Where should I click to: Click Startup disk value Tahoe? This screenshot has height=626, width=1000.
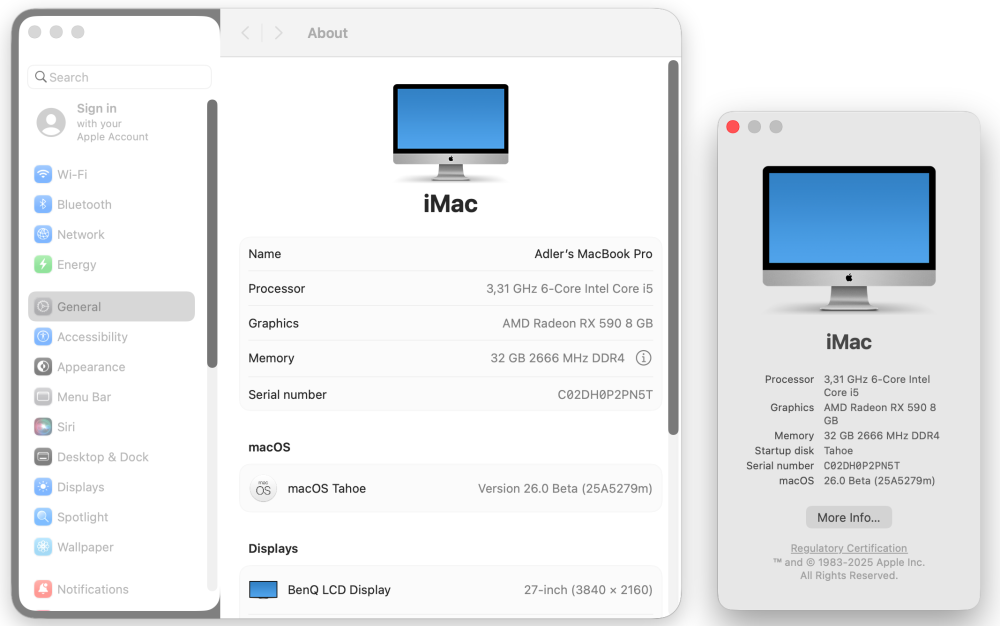pyautogui.click(x=838, y=451)
